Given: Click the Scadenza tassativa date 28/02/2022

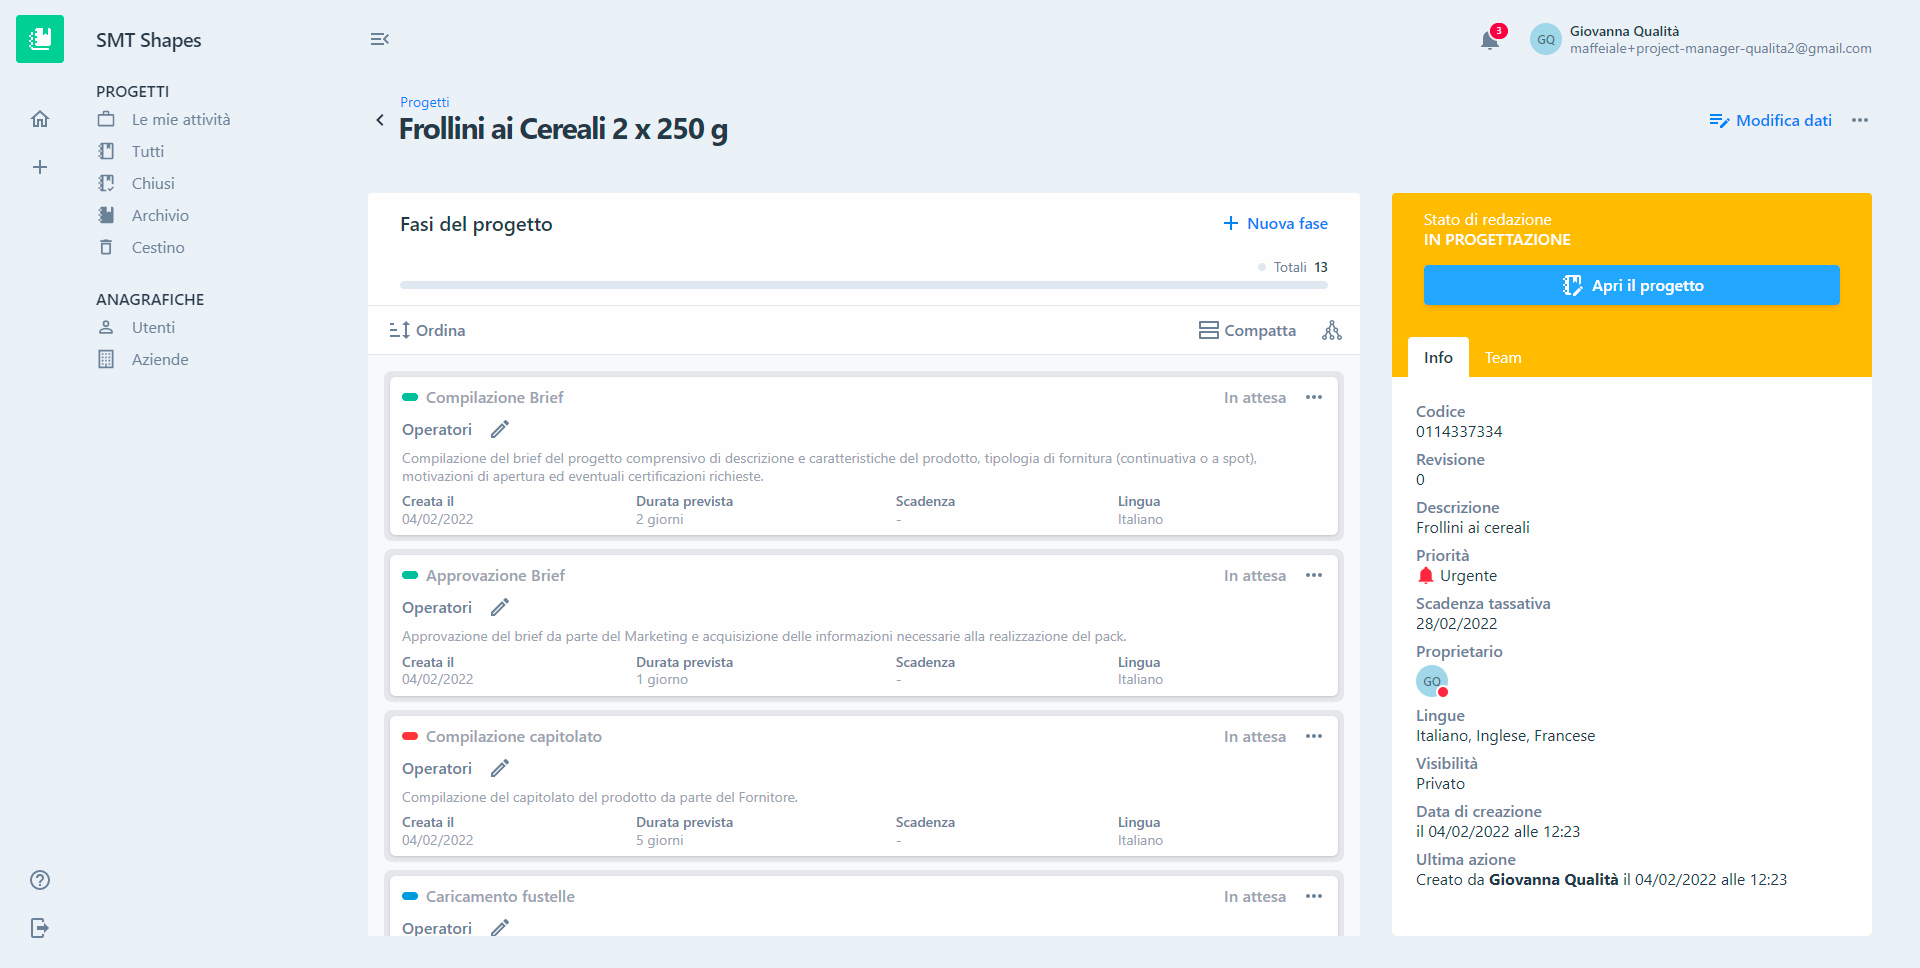Looking at the screenshot, I should [1457, 623].
